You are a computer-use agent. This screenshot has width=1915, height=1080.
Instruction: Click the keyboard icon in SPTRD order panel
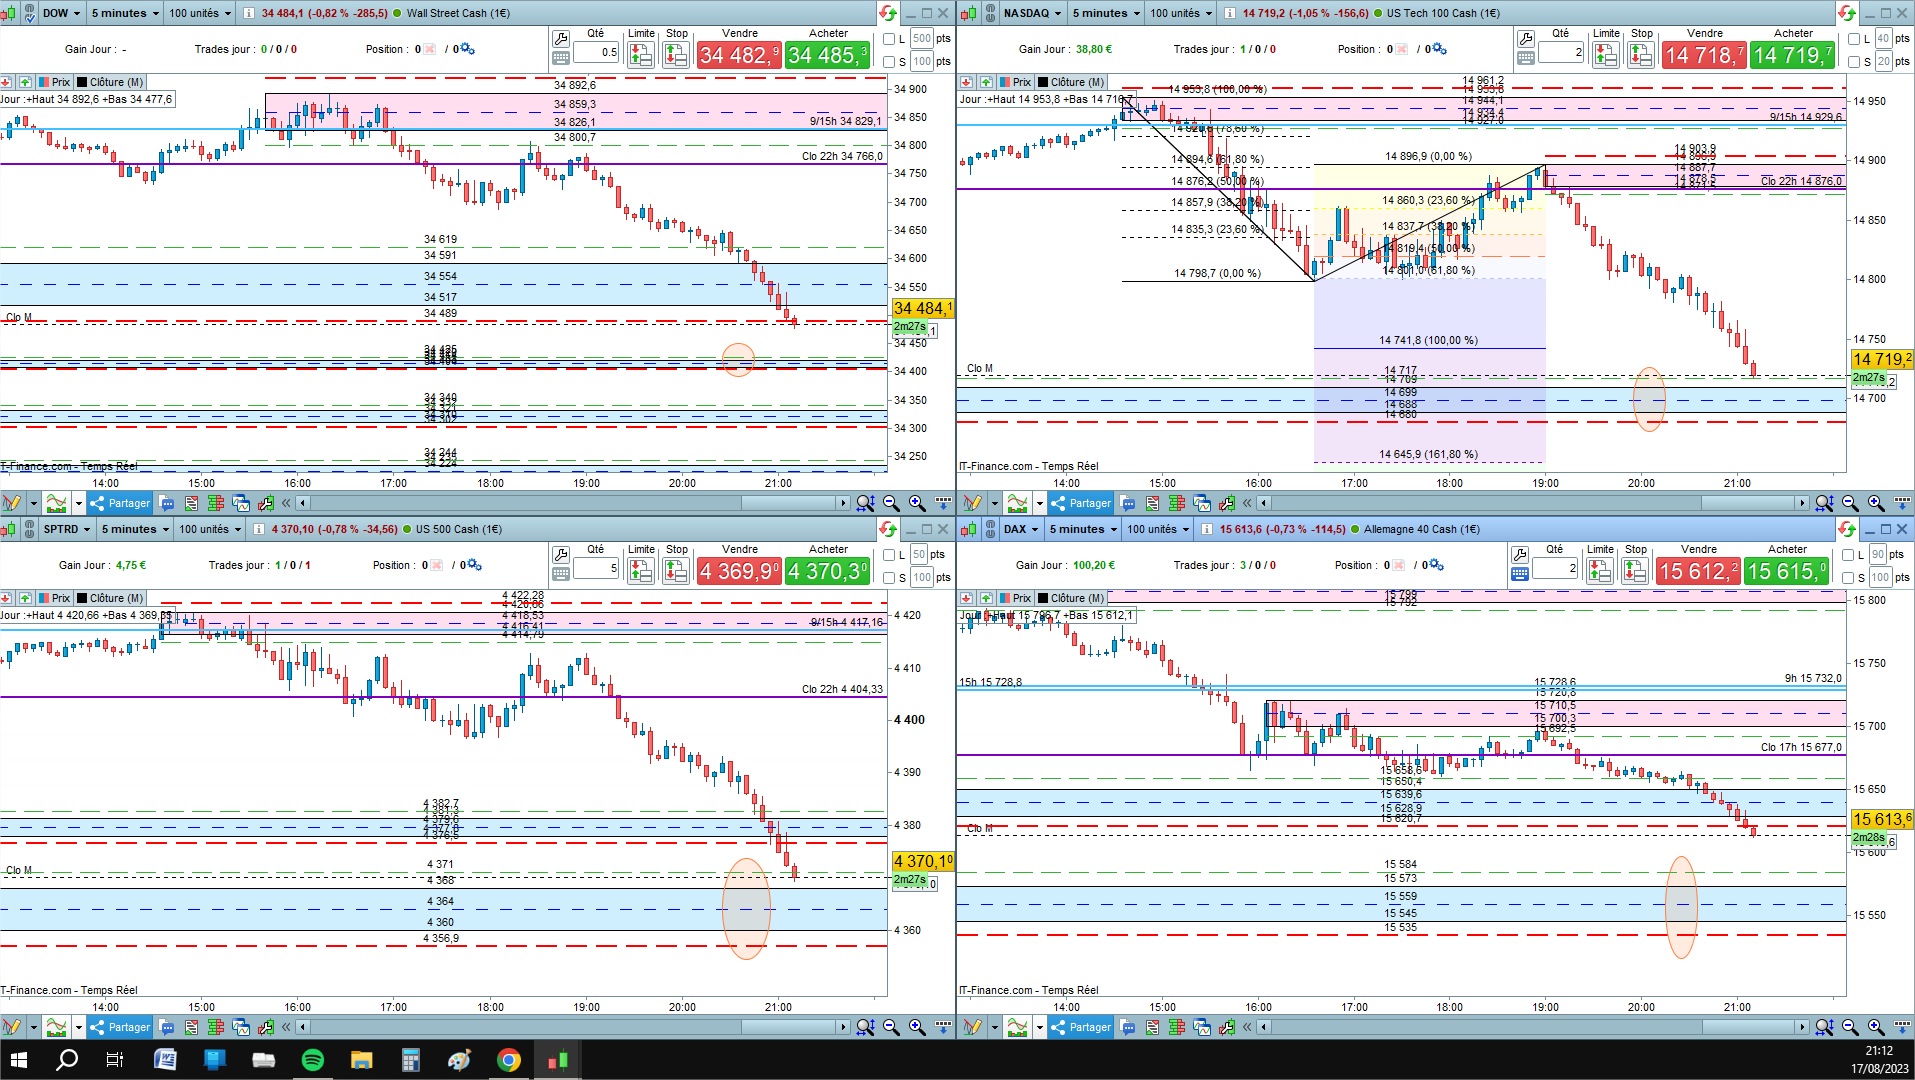[561, 574]
